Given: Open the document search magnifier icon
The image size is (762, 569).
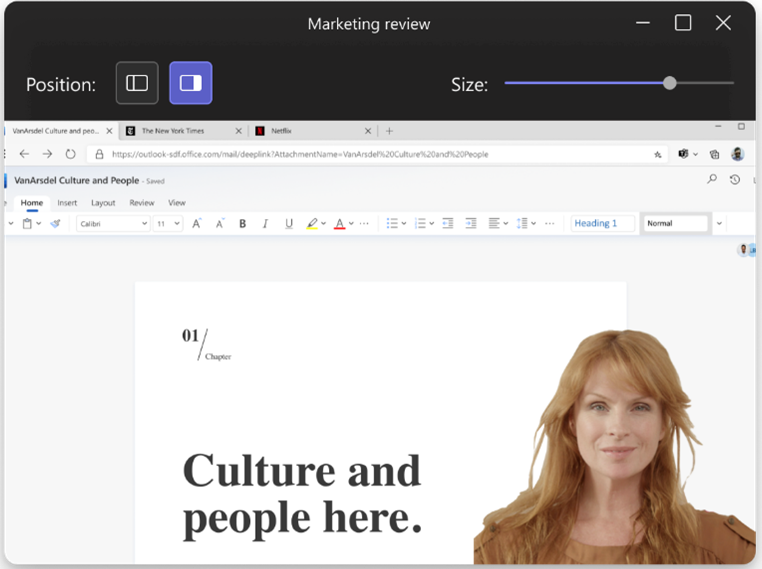Looking at the screenshot, I should pyautogui.click(x=712, y=180).
